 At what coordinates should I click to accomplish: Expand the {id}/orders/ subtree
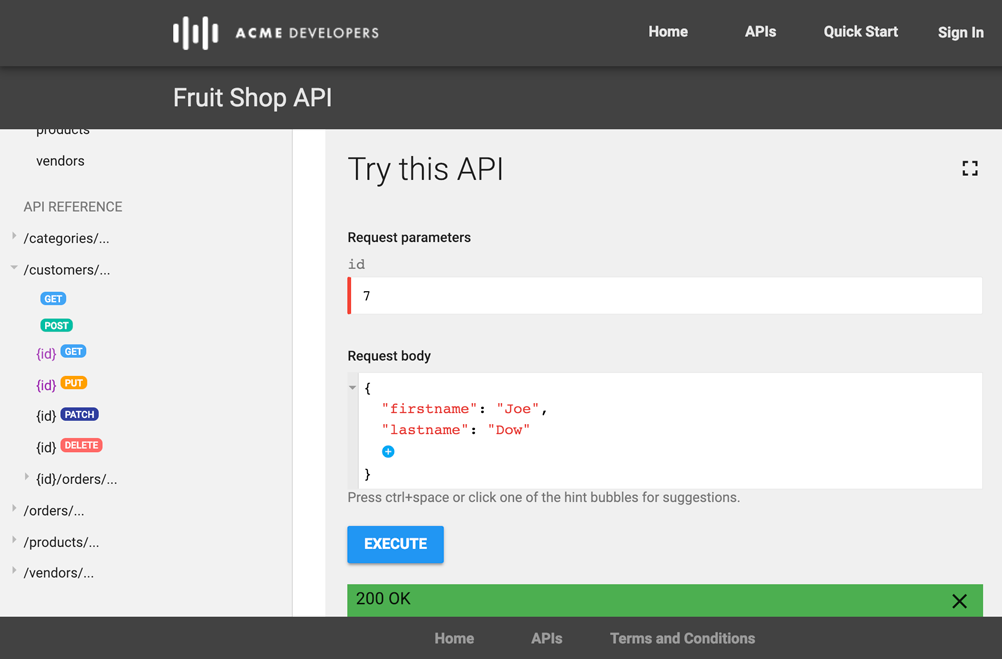pyautogui.click(x=26, y=477)
